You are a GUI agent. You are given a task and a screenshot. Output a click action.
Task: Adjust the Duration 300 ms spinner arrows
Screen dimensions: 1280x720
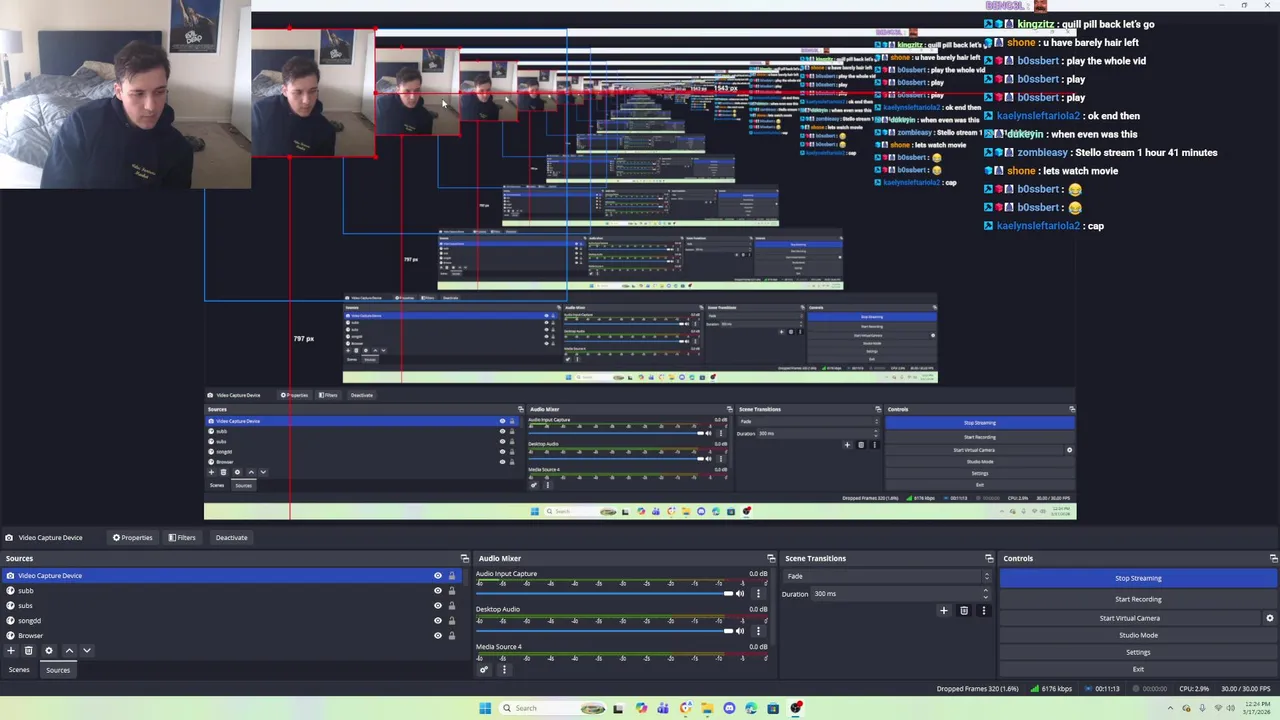point(986,594)
